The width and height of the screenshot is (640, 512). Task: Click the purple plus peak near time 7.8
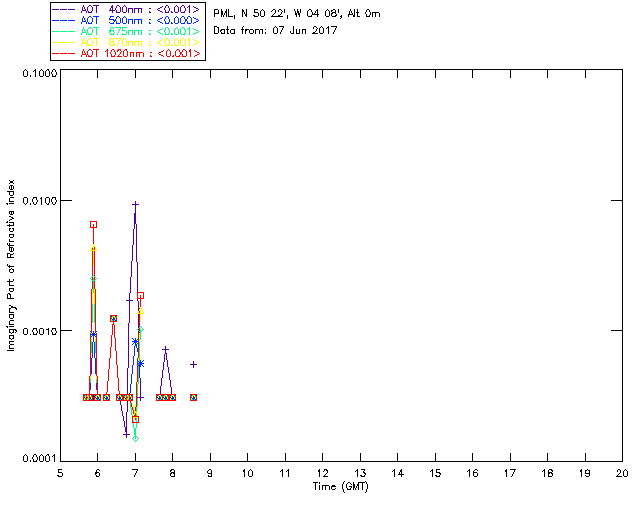[x=165, y=349]
